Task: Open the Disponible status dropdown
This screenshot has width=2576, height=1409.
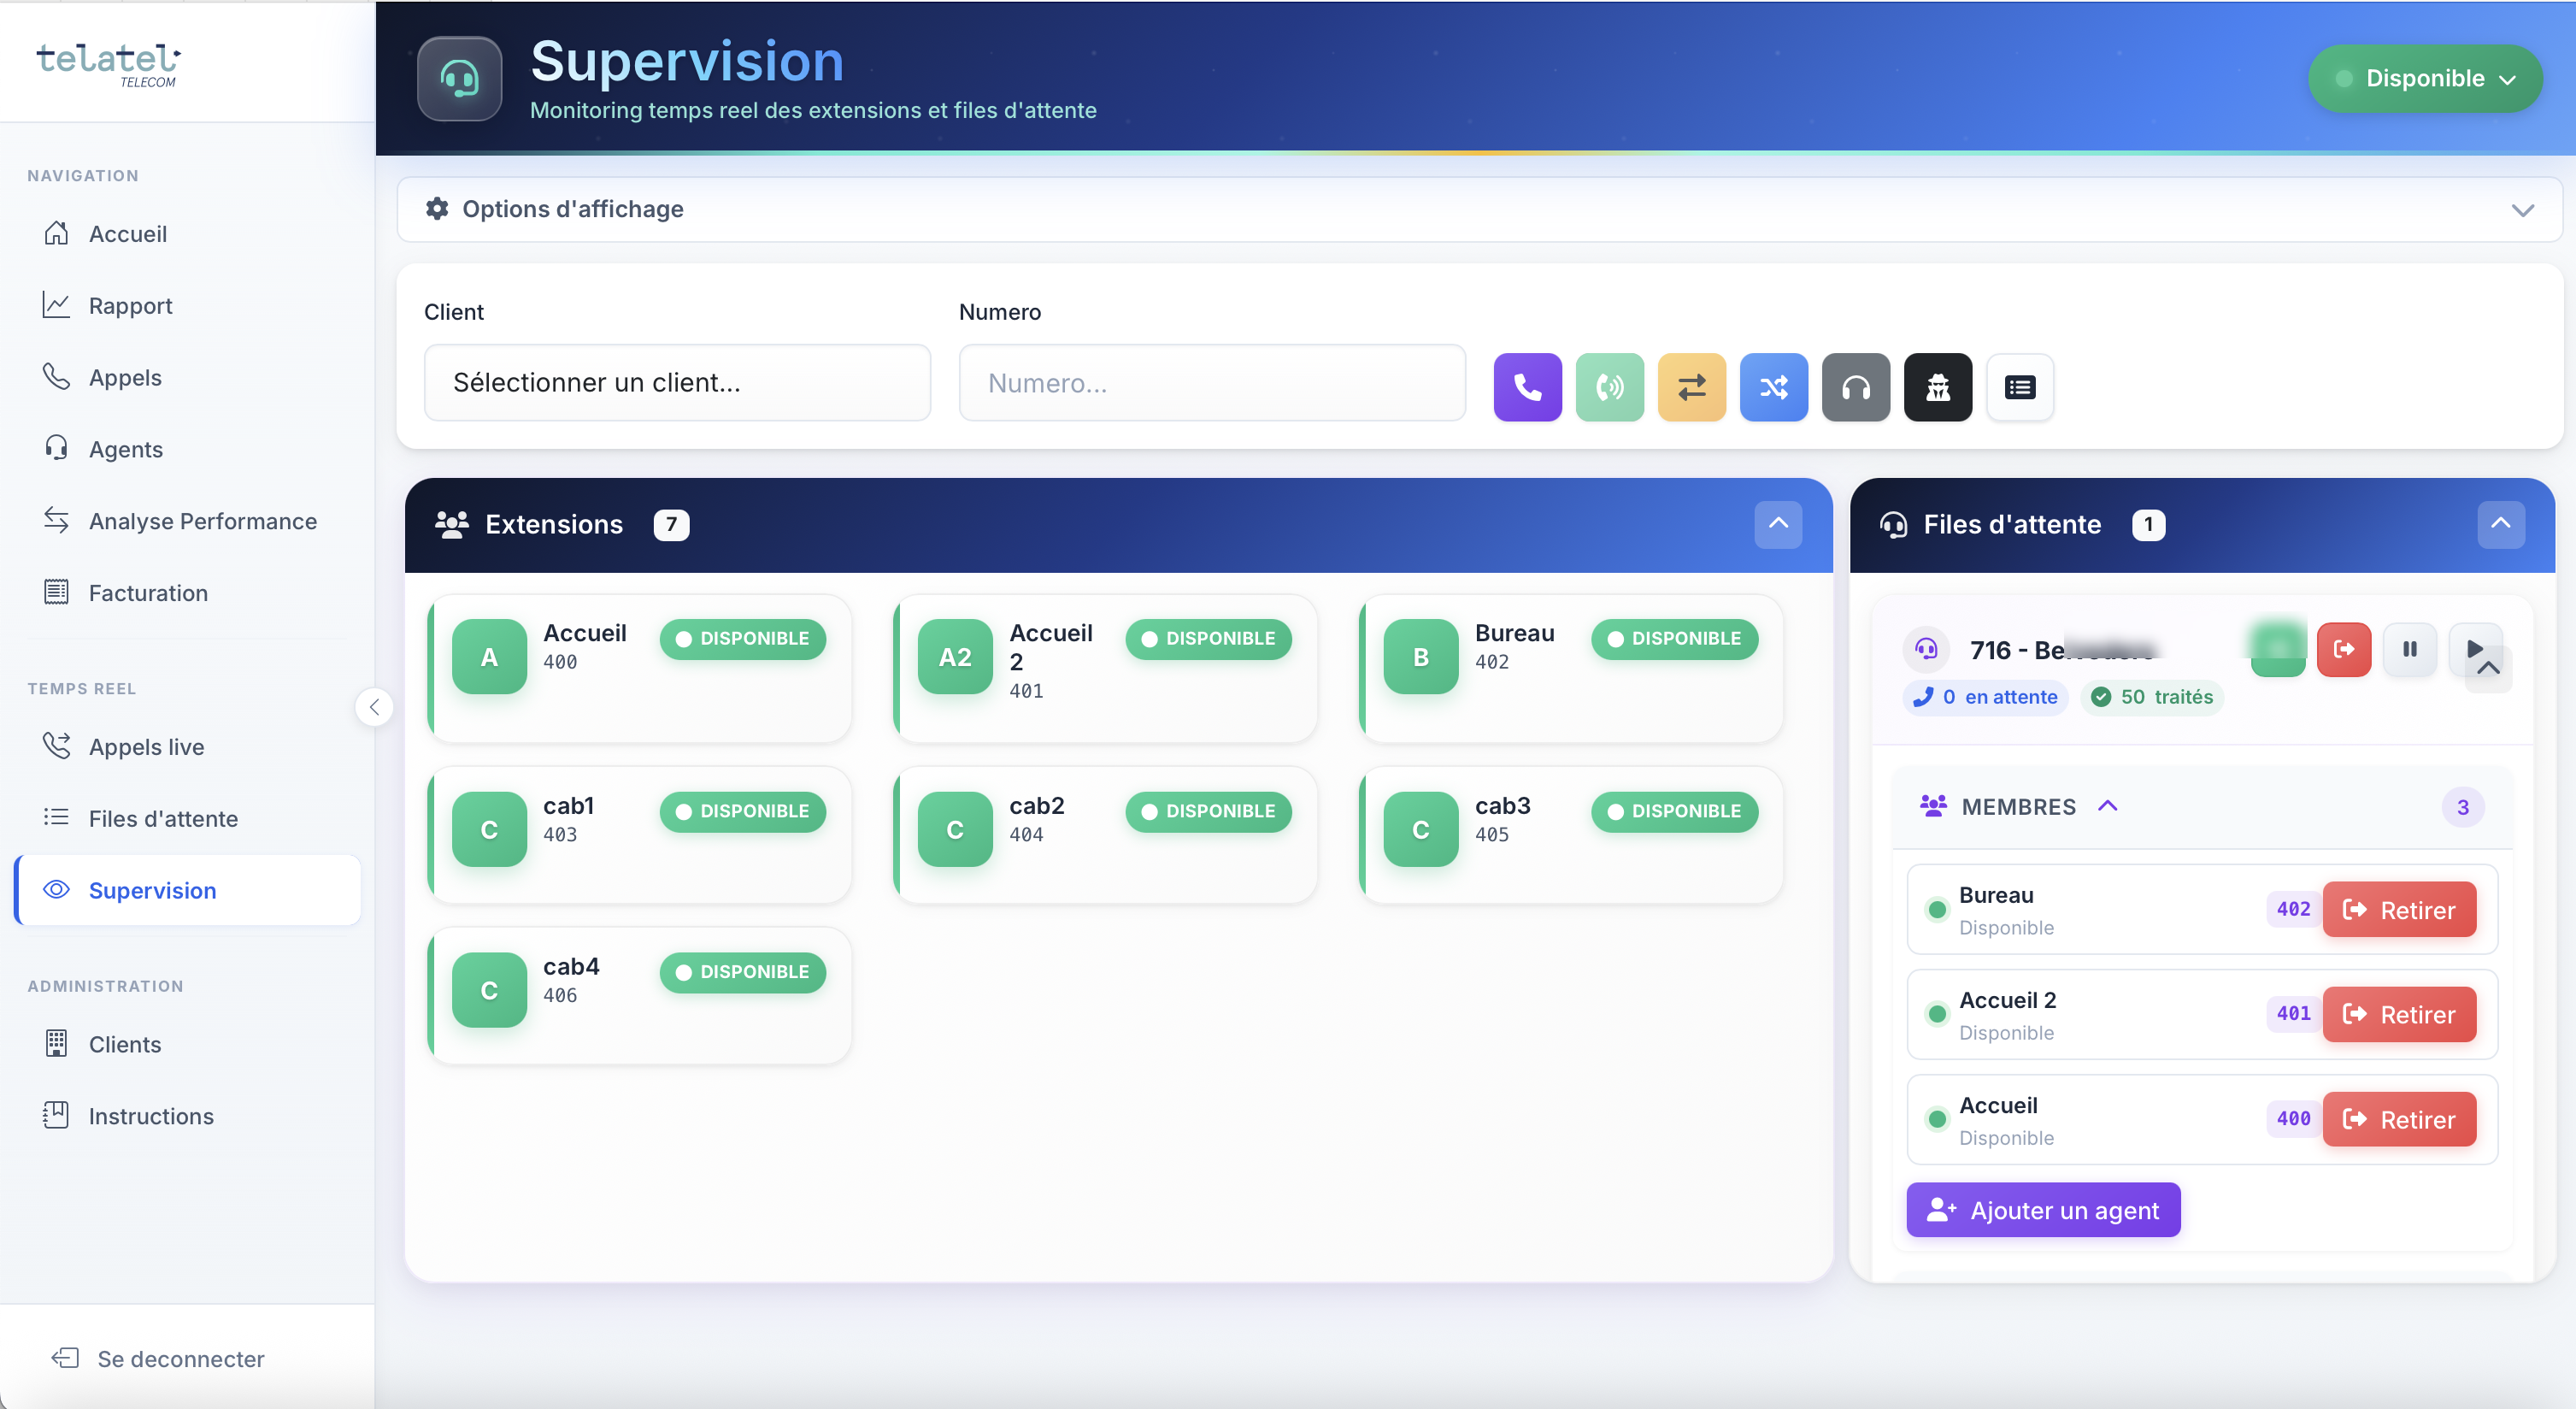Action: point(2424,78)
